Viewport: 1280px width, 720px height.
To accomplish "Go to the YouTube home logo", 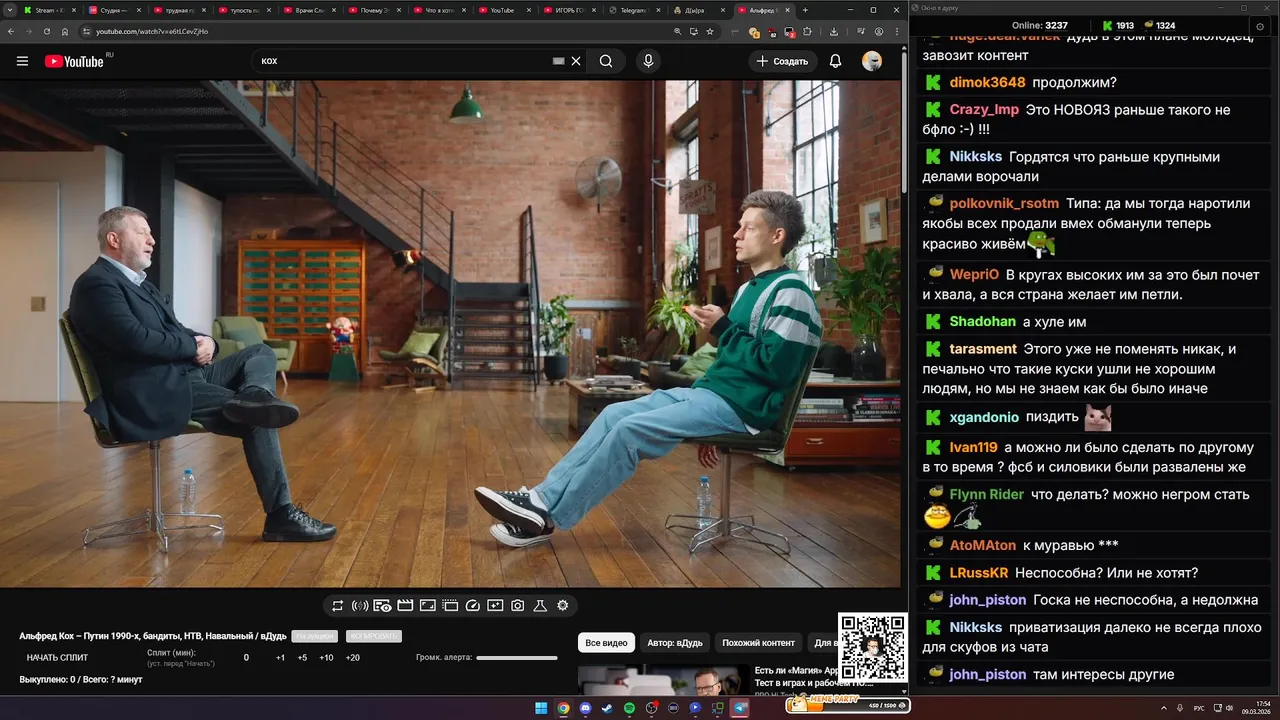I will click(x=74, y=61).
